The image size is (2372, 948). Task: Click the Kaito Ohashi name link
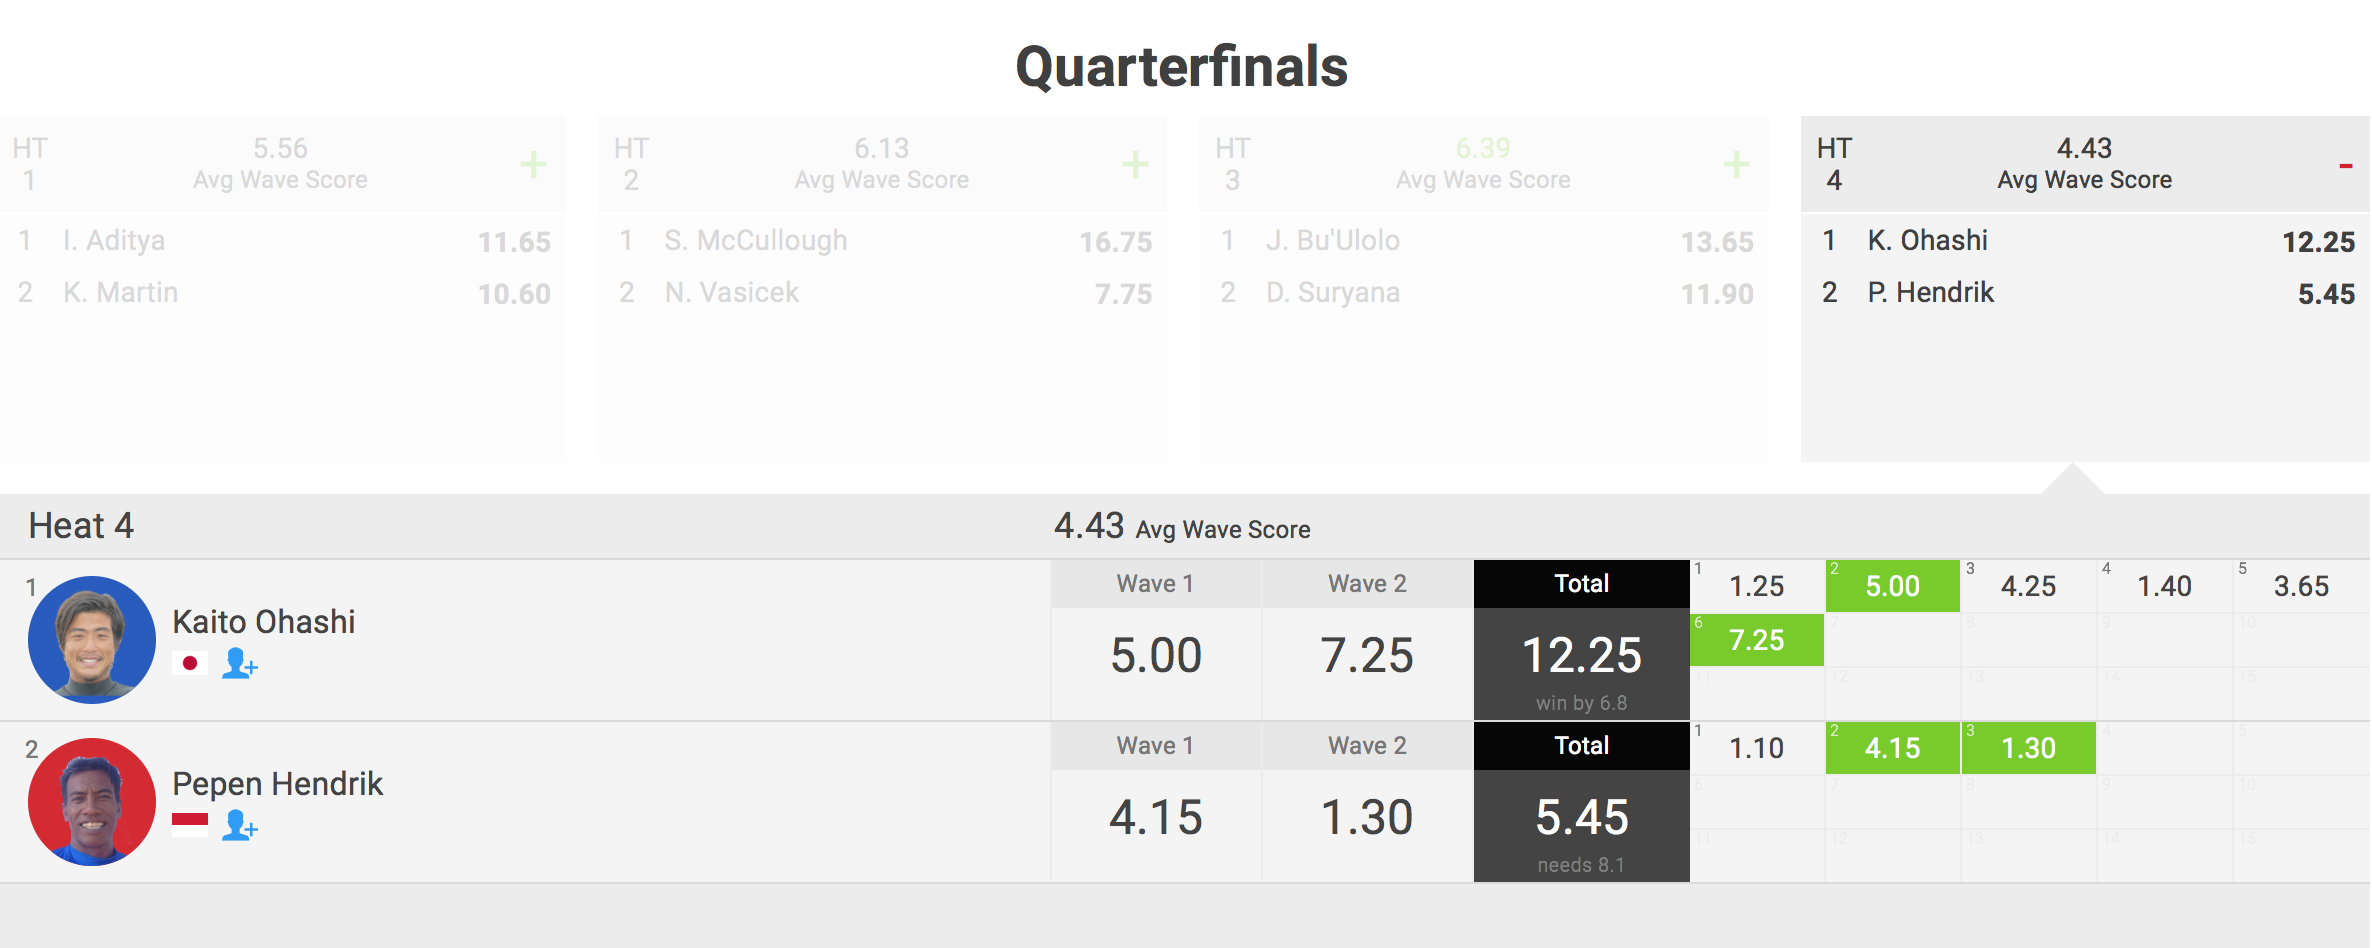pos(263,622)
